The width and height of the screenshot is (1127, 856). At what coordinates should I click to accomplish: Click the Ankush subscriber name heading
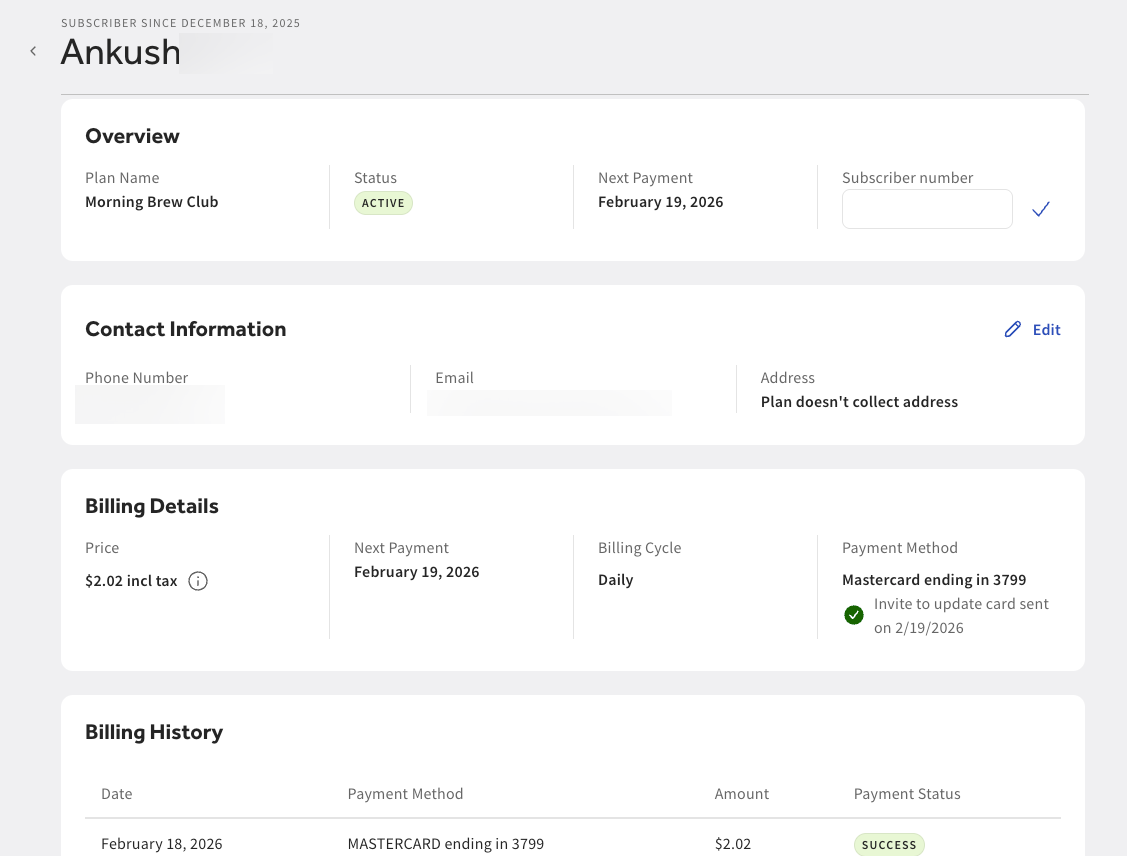pyautogui.click(x=121, y=52)
